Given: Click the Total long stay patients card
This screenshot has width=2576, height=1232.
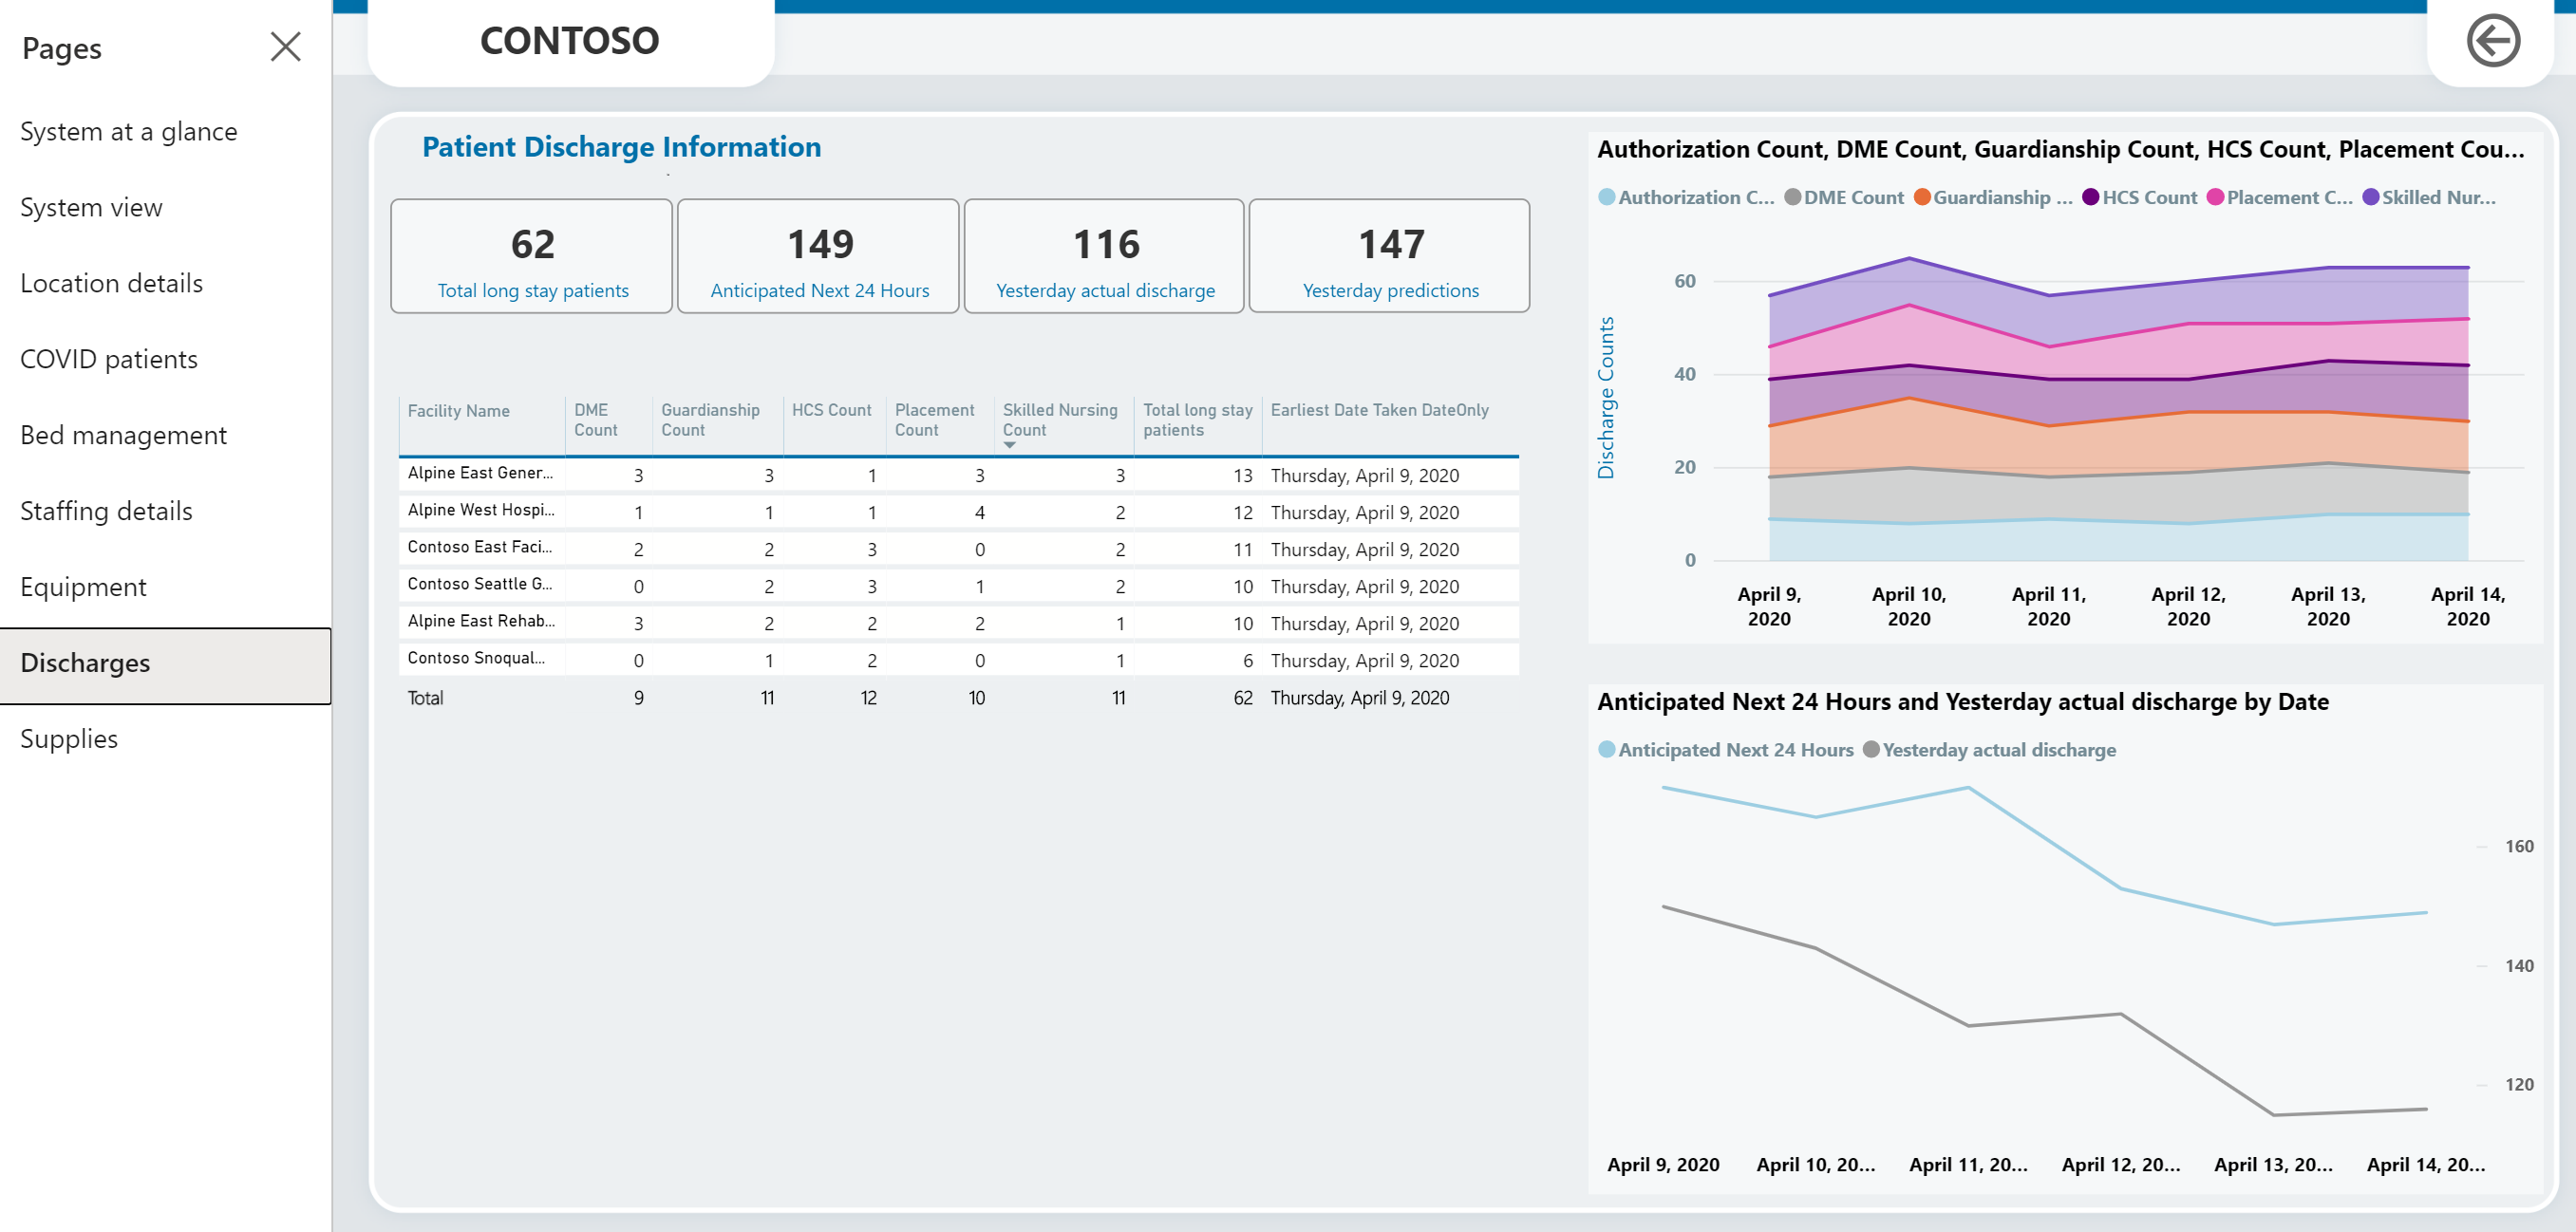Looking at the screenshot, I should tap(532, 257).
